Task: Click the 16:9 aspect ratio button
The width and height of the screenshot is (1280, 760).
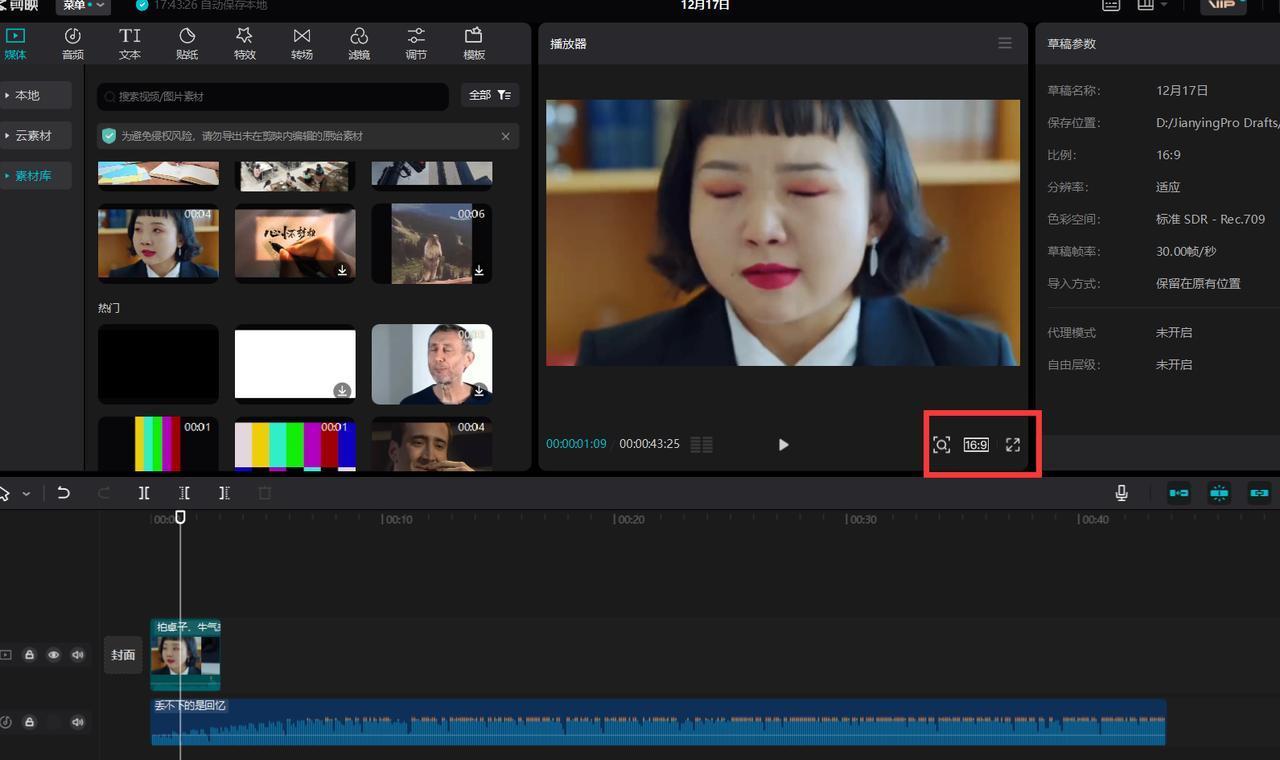Action: 976,445
